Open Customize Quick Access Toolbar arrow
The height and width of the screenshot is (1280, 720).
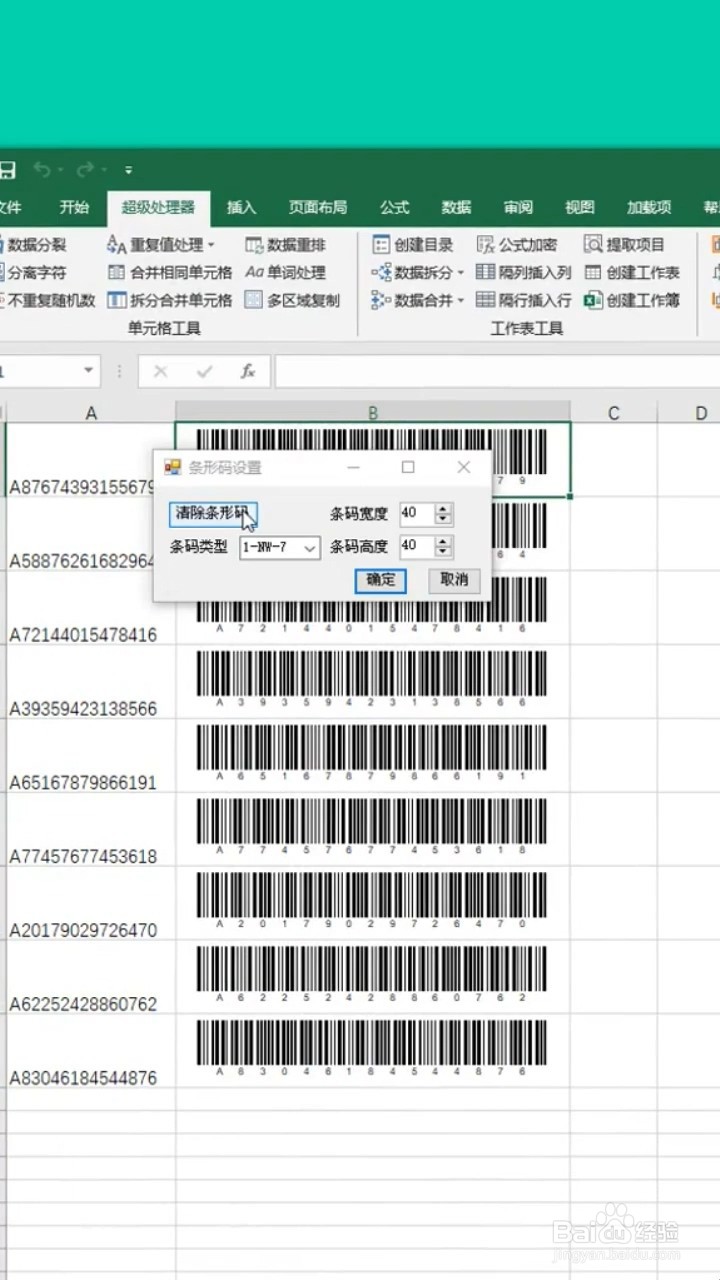pos(128,170)
